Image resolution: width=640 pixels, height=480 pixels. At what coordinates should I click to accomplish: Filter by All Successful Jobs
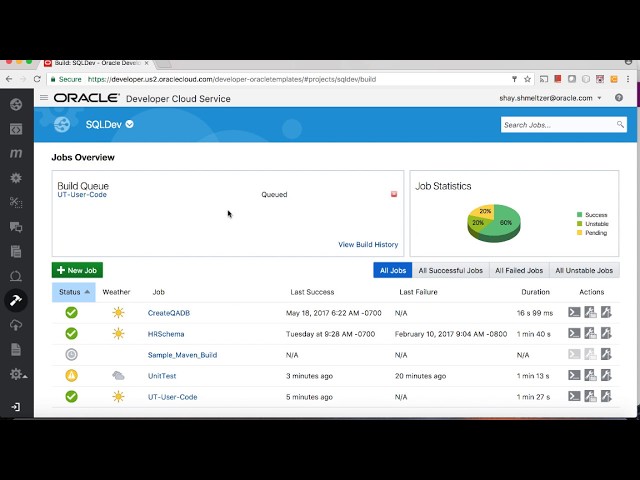(x=451, y=270)
